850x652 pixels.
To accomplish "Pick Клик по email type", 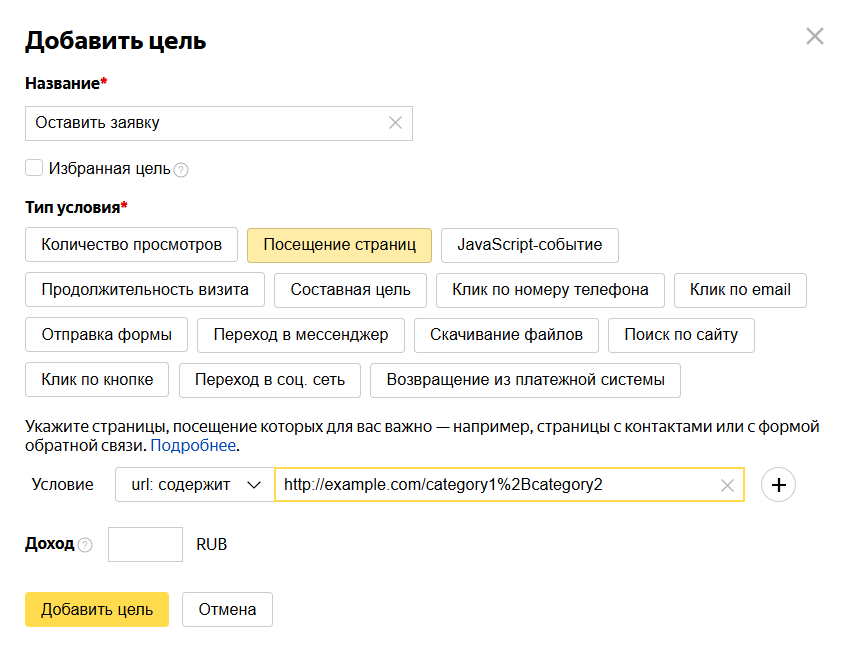I will click(740, 290).
